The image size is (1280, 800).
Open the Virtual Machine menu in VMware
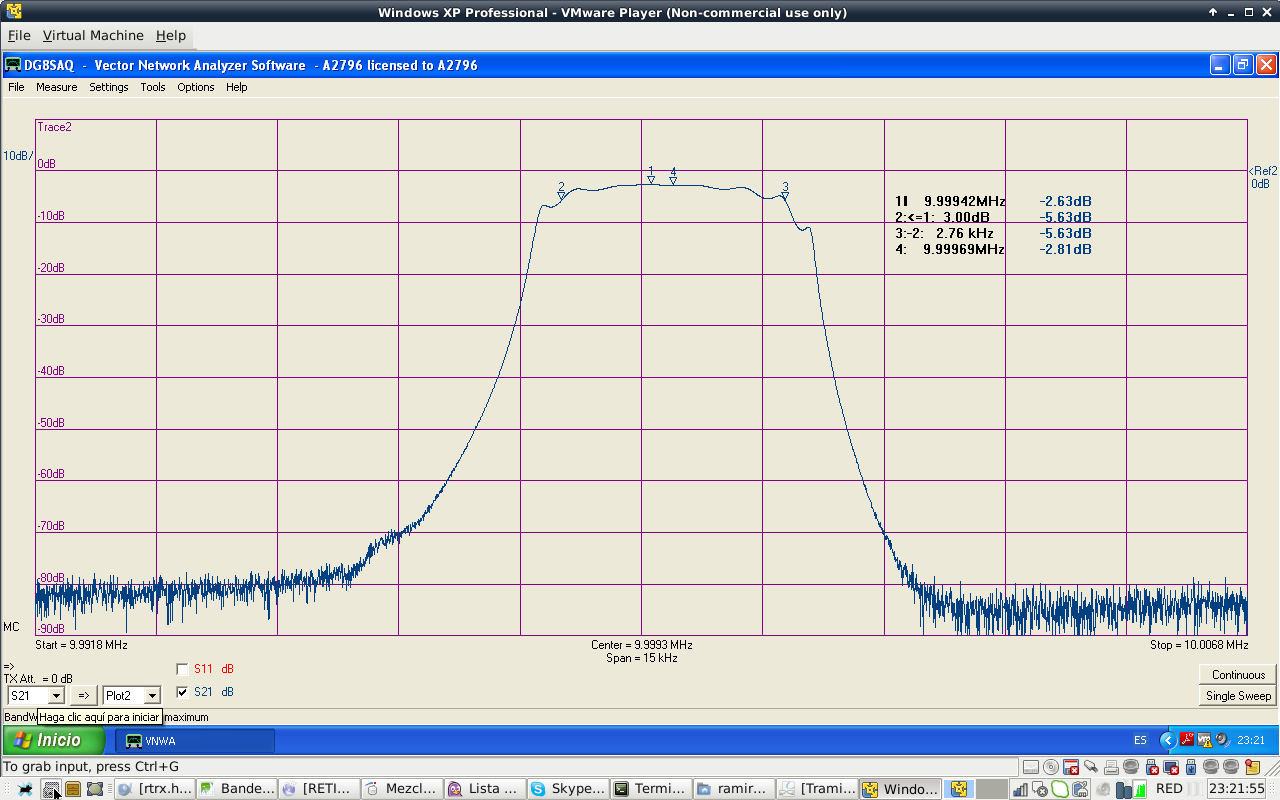click(x=92, y=35)
